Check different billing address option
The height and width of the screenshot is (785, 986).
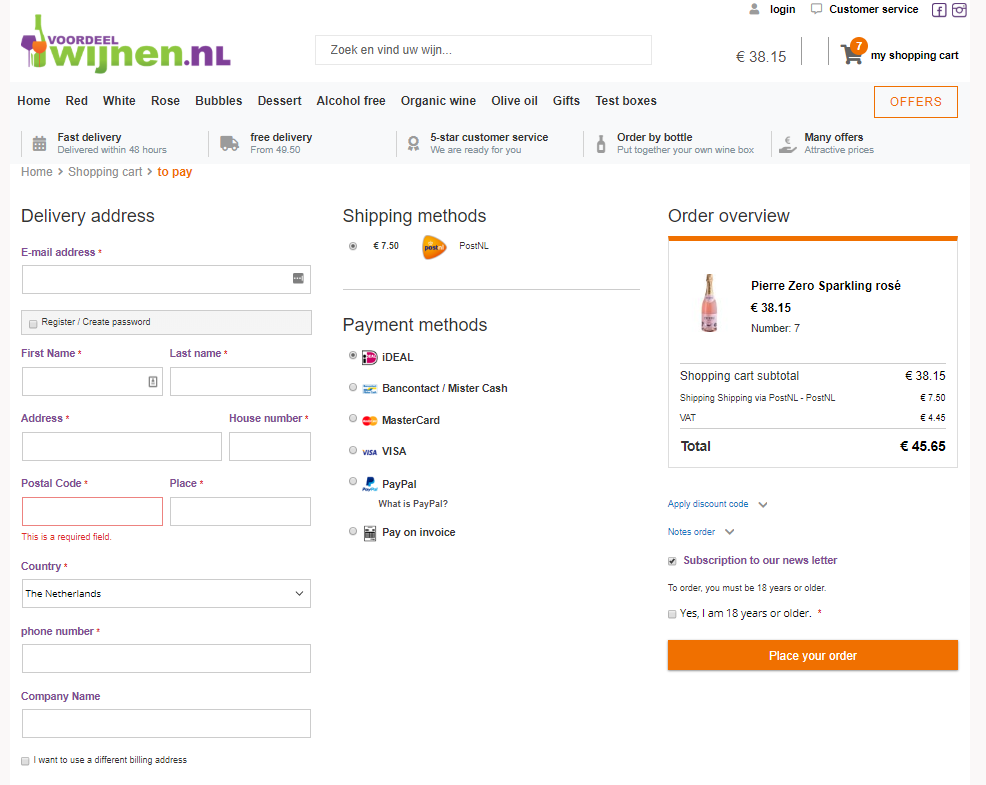[x=25, y=761]
